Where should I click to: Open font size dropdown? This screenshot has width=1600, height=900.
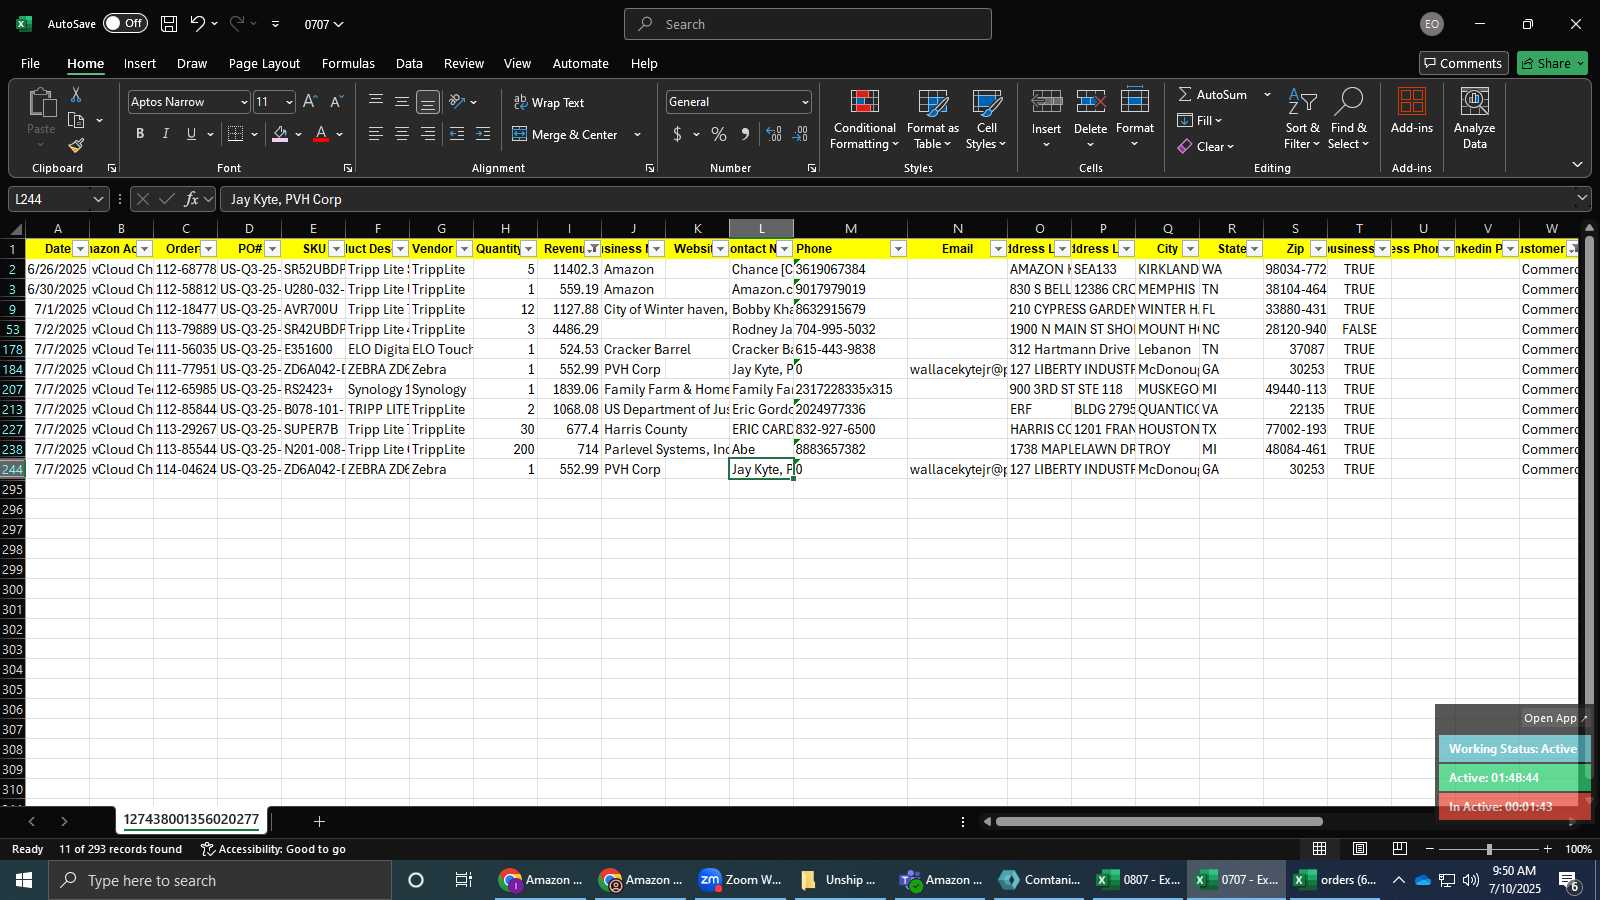tap(289, 102)
